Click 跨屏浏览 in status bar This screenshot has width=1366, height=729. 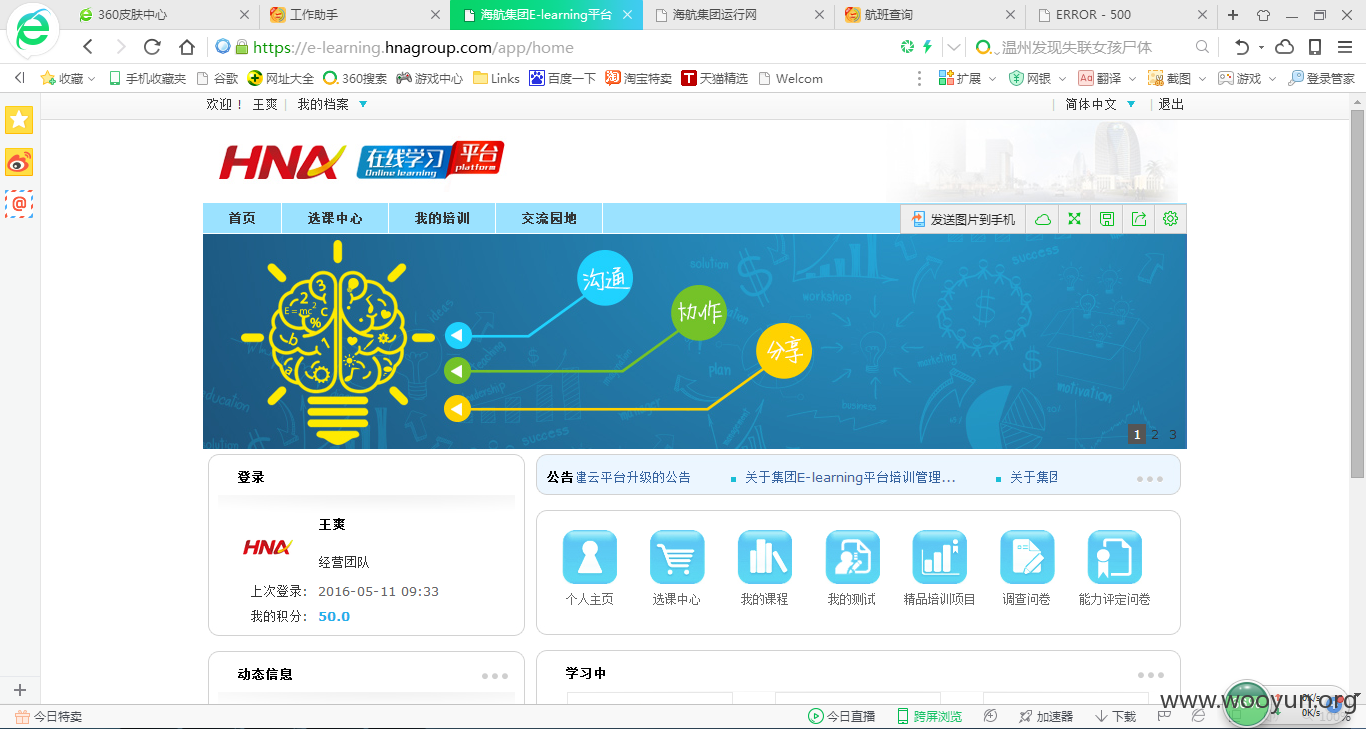click(x=929, y=716)
